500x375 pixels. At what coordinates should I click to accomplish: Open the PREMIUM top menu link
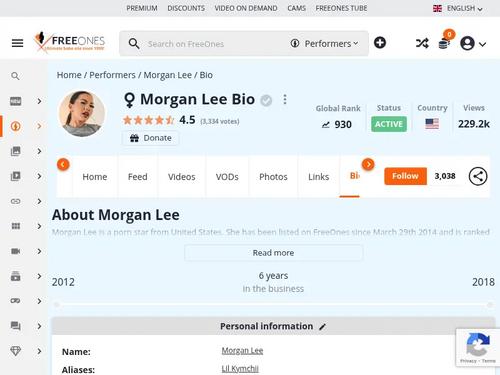click(142, 8)
